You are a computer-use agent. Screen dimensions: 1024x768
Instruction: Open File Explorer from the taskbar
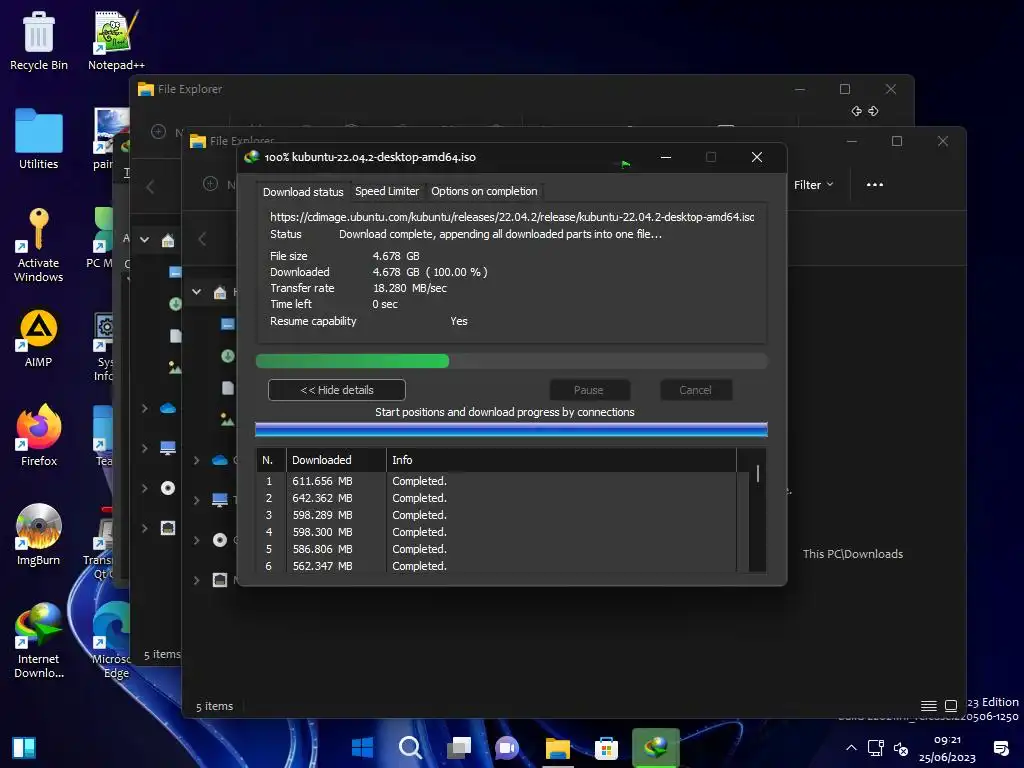pos(557,748)
